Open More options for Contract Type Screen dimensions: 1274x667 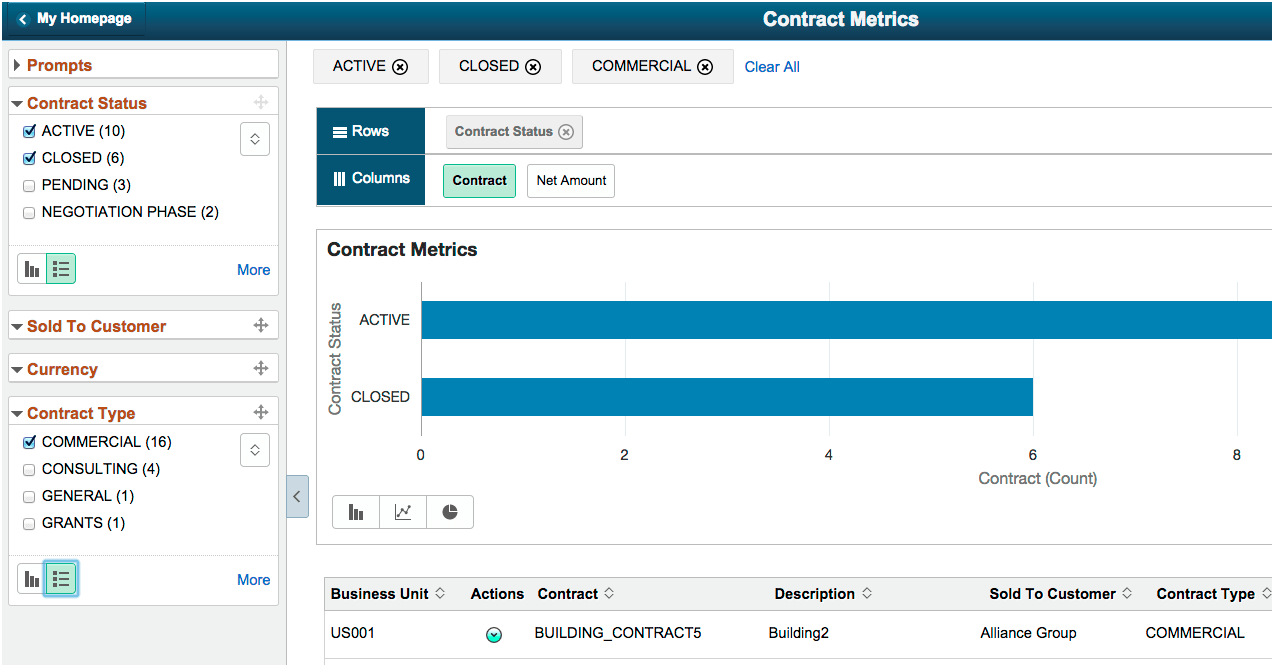253,579
